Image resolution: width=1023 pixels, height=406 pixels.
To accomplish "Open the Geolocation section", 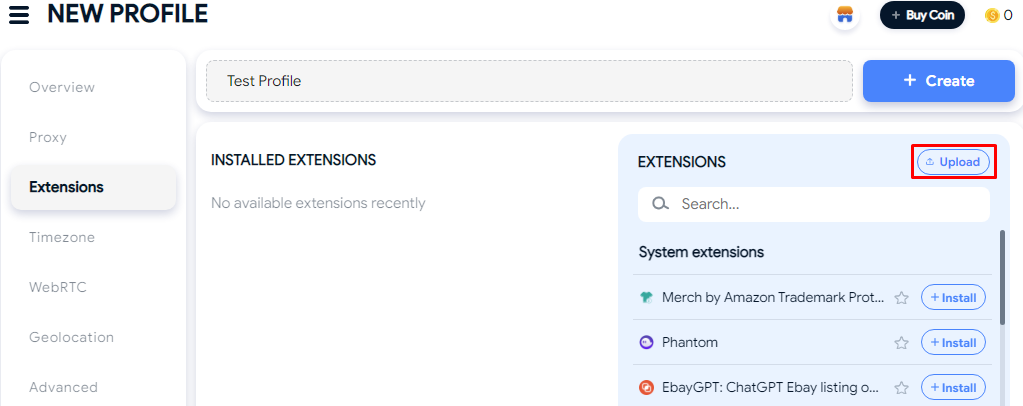I will 71,337.
